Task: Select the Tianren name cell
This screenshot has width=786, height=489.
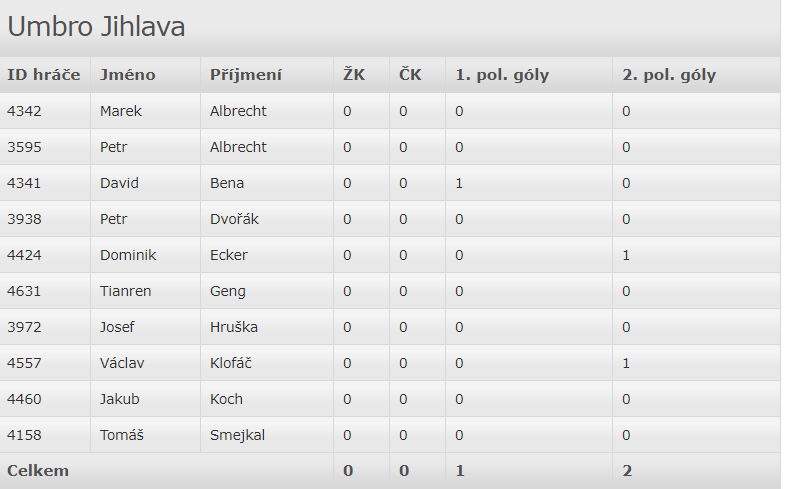Action: point(126,291)
